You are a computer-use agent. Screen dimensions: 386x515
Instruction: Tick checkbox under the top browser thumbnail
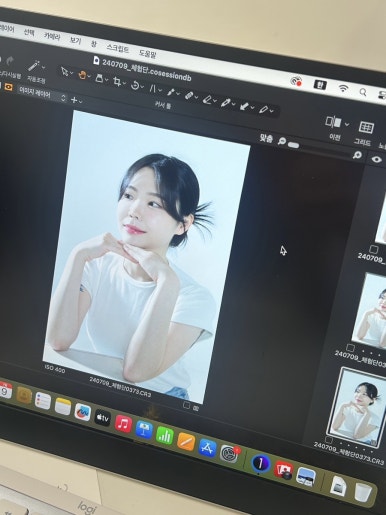point(374,249)
